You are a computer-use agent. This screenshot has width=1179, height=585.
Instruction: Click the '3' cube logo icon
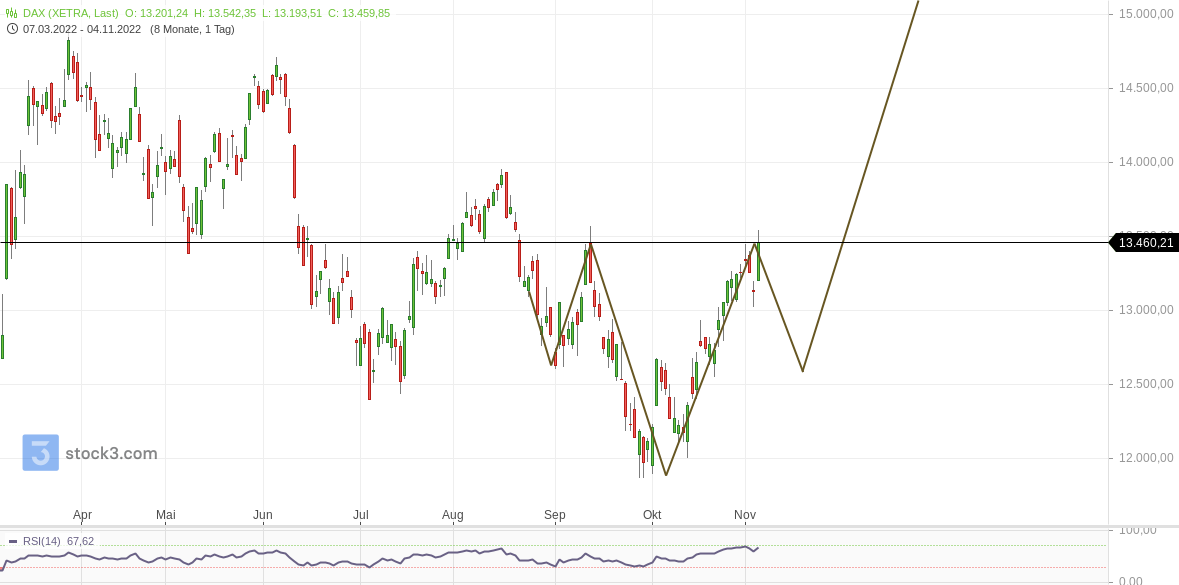tap(41, 453)
